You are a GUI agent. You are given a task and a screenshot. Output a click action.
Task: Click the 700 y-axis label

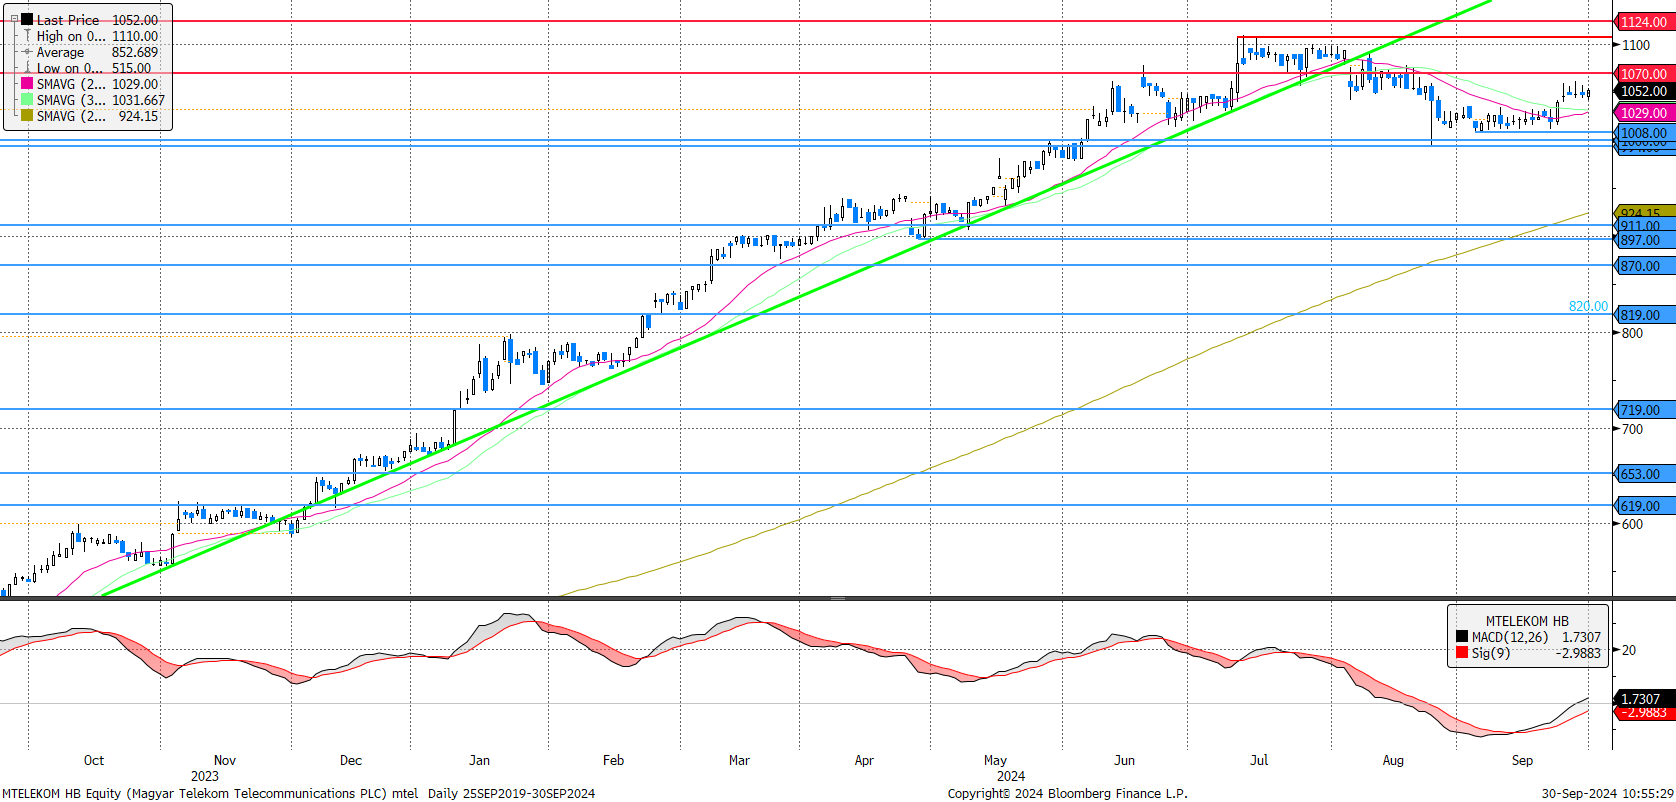(x=1632, y=429)
